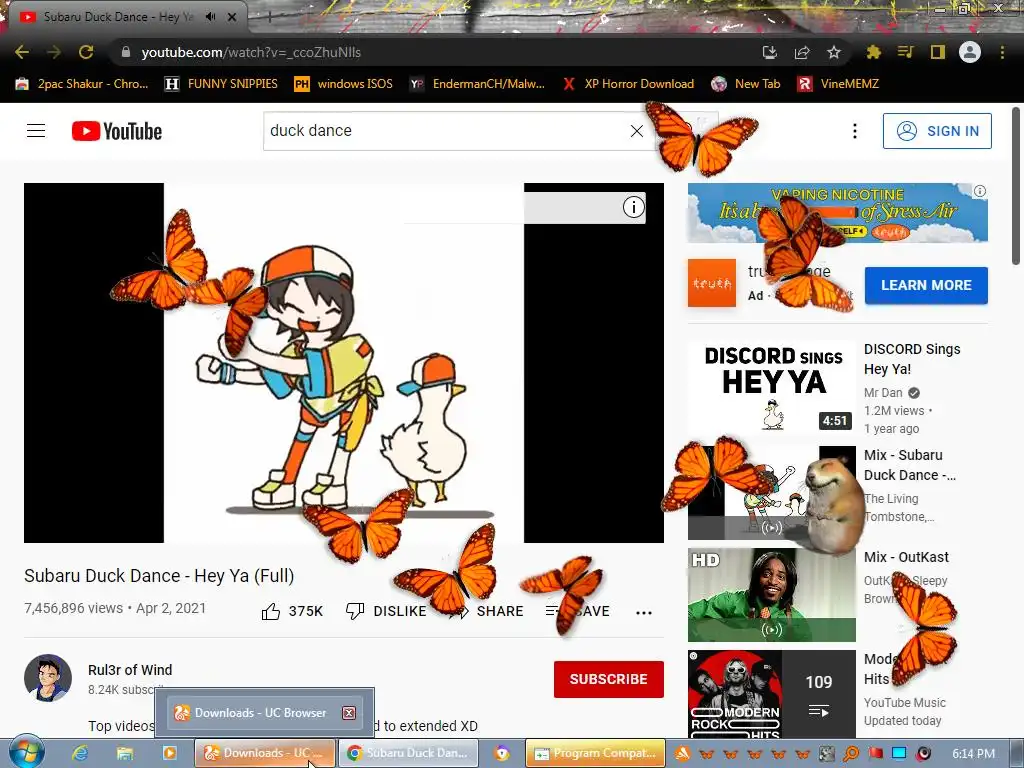Open the FUNNY SNIPPIES bookmark
Viewport: 1024px width, 768px height.
221,84
